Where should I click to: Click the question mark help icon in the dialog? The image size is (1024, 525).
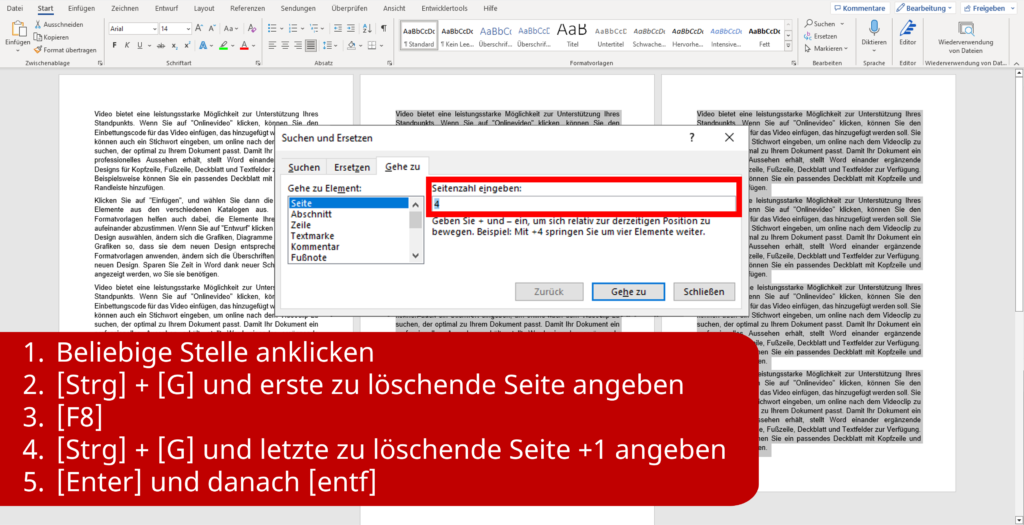692,138
